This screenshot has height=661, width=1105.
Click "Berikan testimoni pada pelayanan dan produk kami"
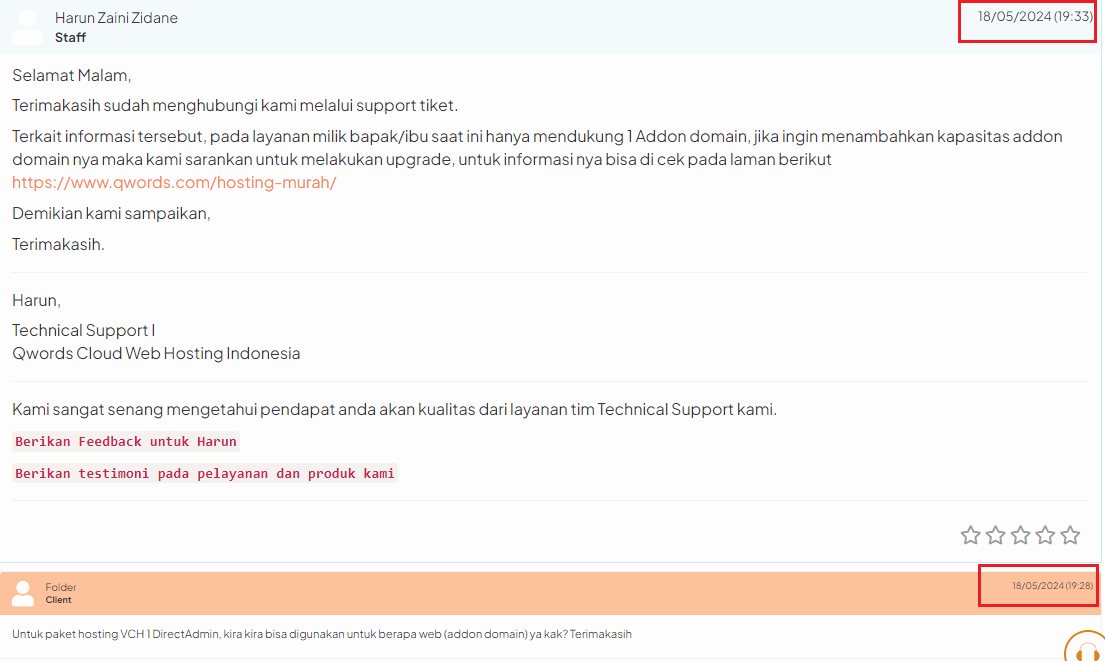pos(205,473)
